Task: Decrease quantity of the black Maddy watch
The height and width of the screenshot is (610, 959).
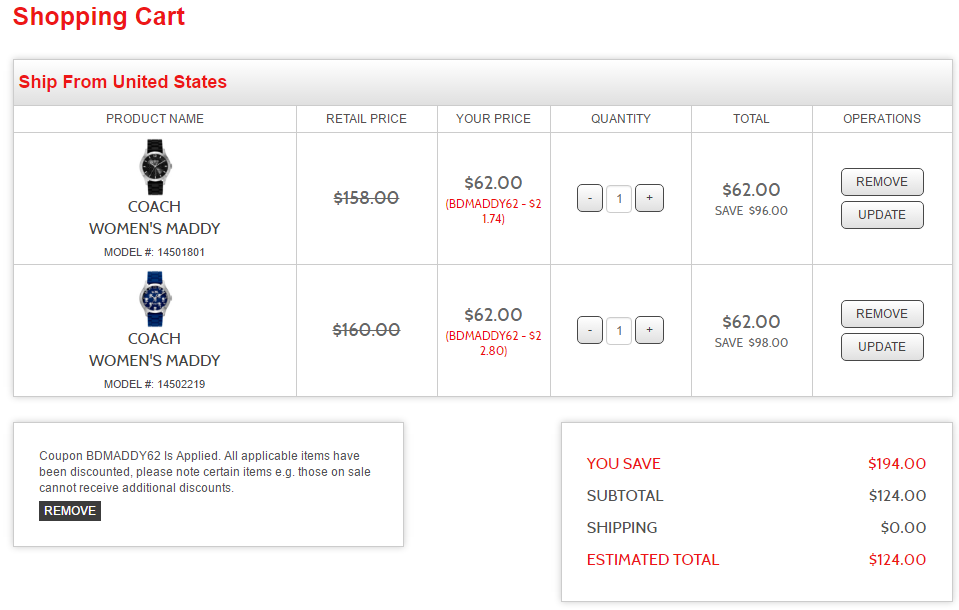Action: [x=590, y=198]
